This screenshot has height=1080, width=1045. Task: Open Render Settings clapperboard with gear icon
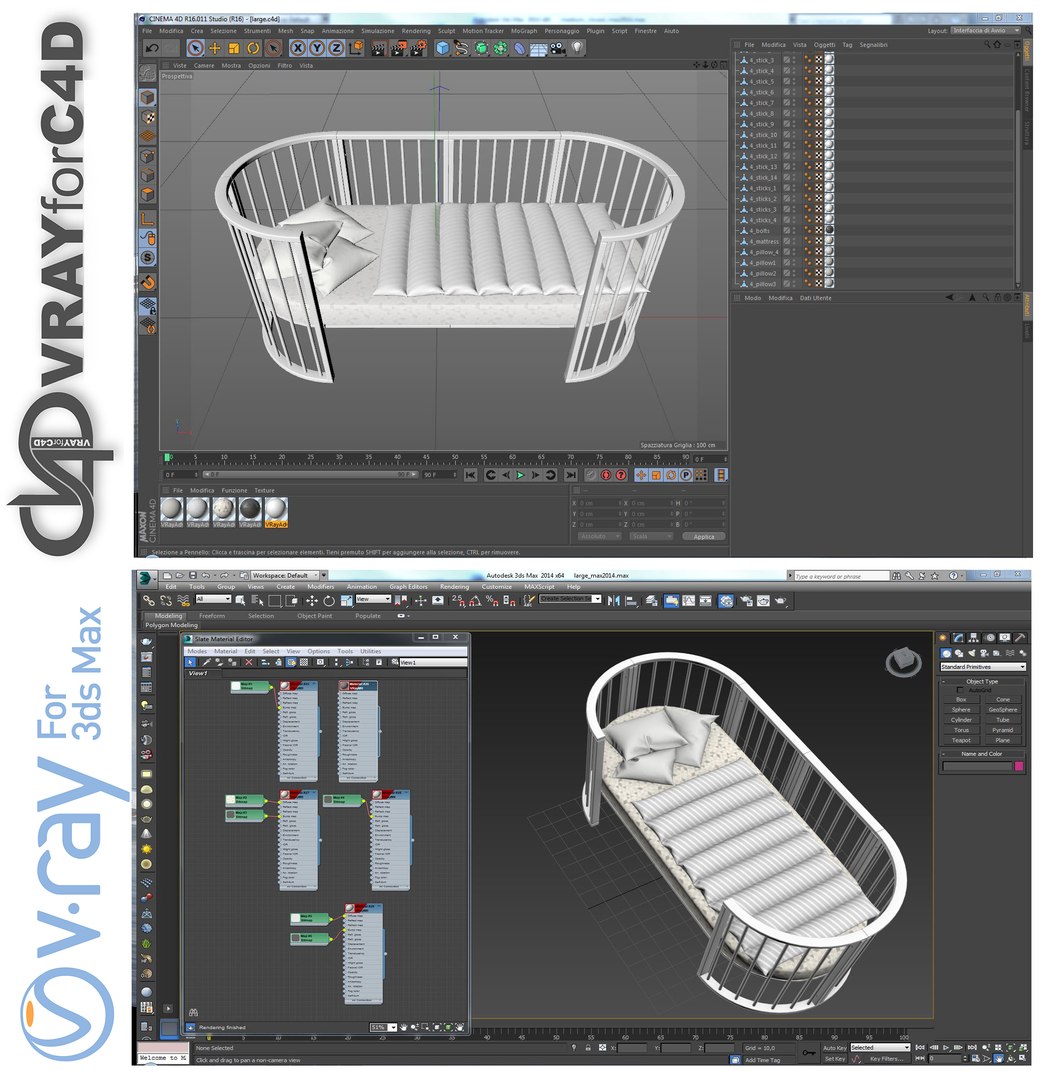coord(418,48)
